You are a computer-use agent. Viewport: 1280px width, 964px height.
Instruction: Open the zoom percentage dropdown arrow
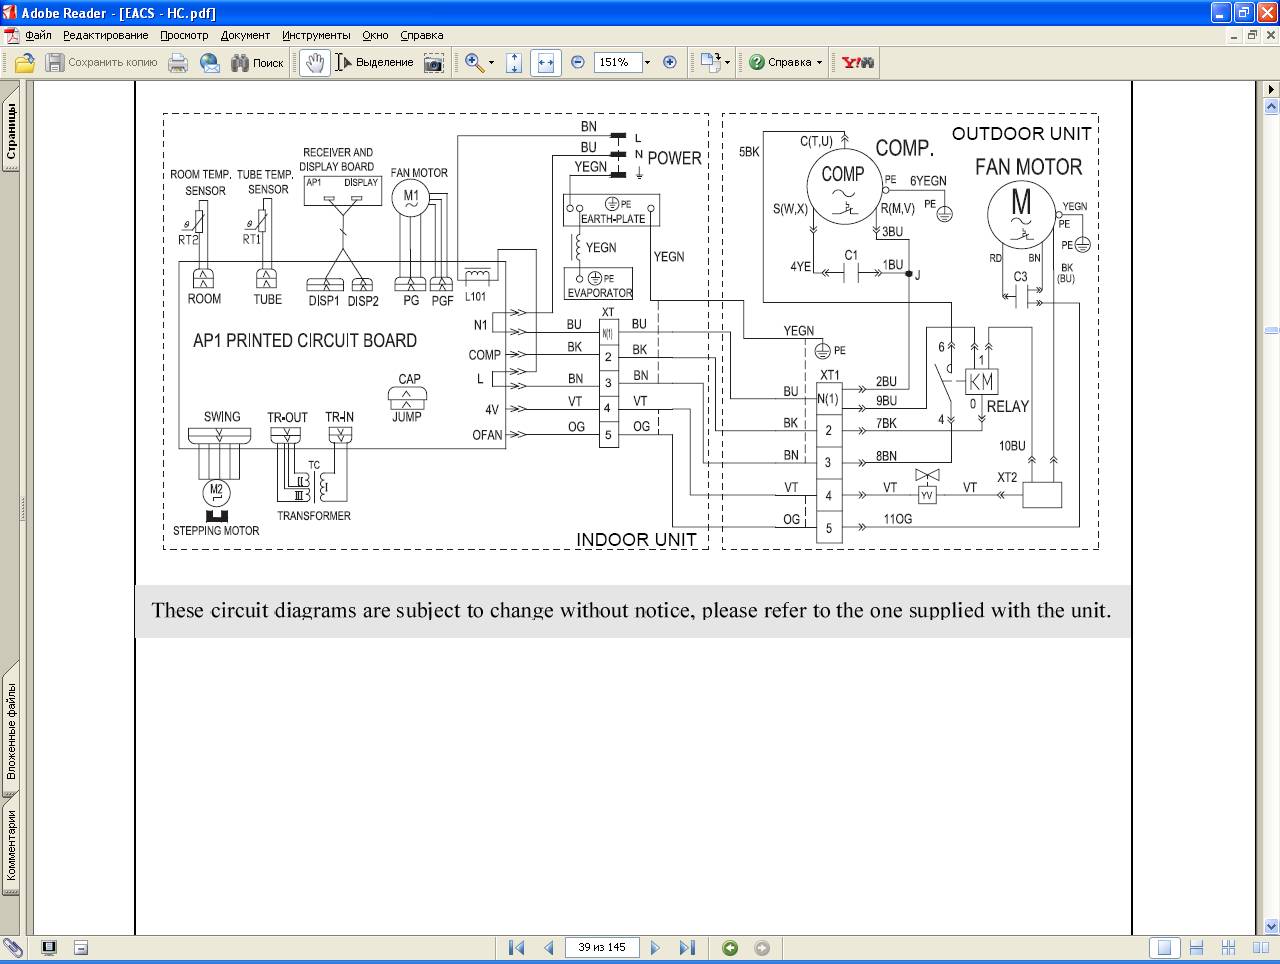[x=647, y=63]
